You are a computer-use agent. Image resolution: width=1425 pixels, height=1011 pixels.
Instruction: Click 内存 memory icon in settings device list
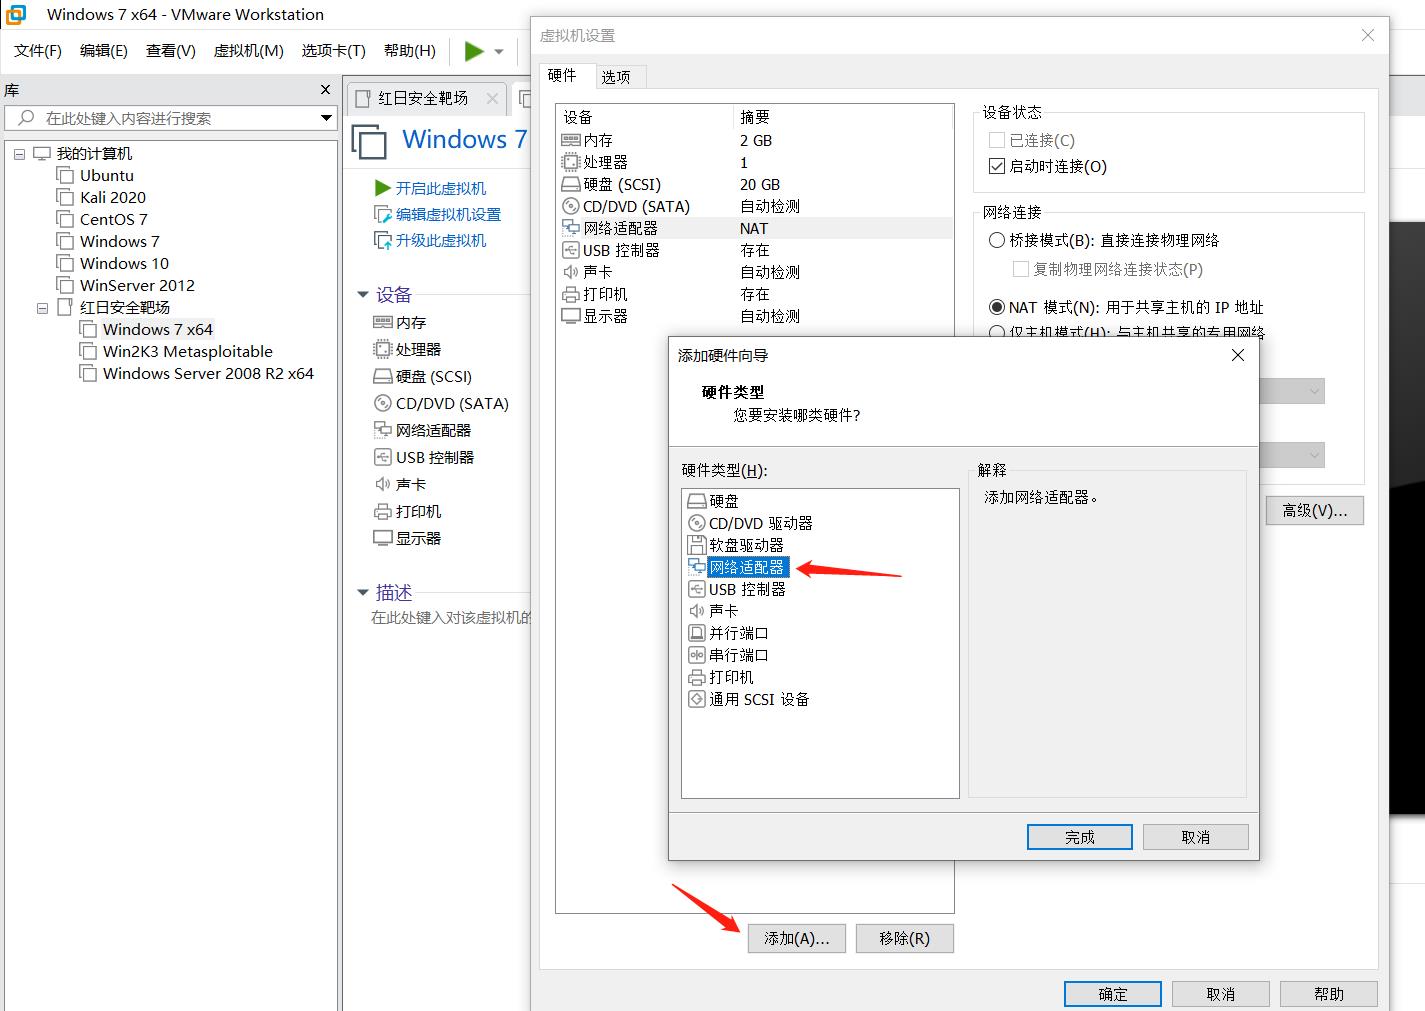(571, 140)
